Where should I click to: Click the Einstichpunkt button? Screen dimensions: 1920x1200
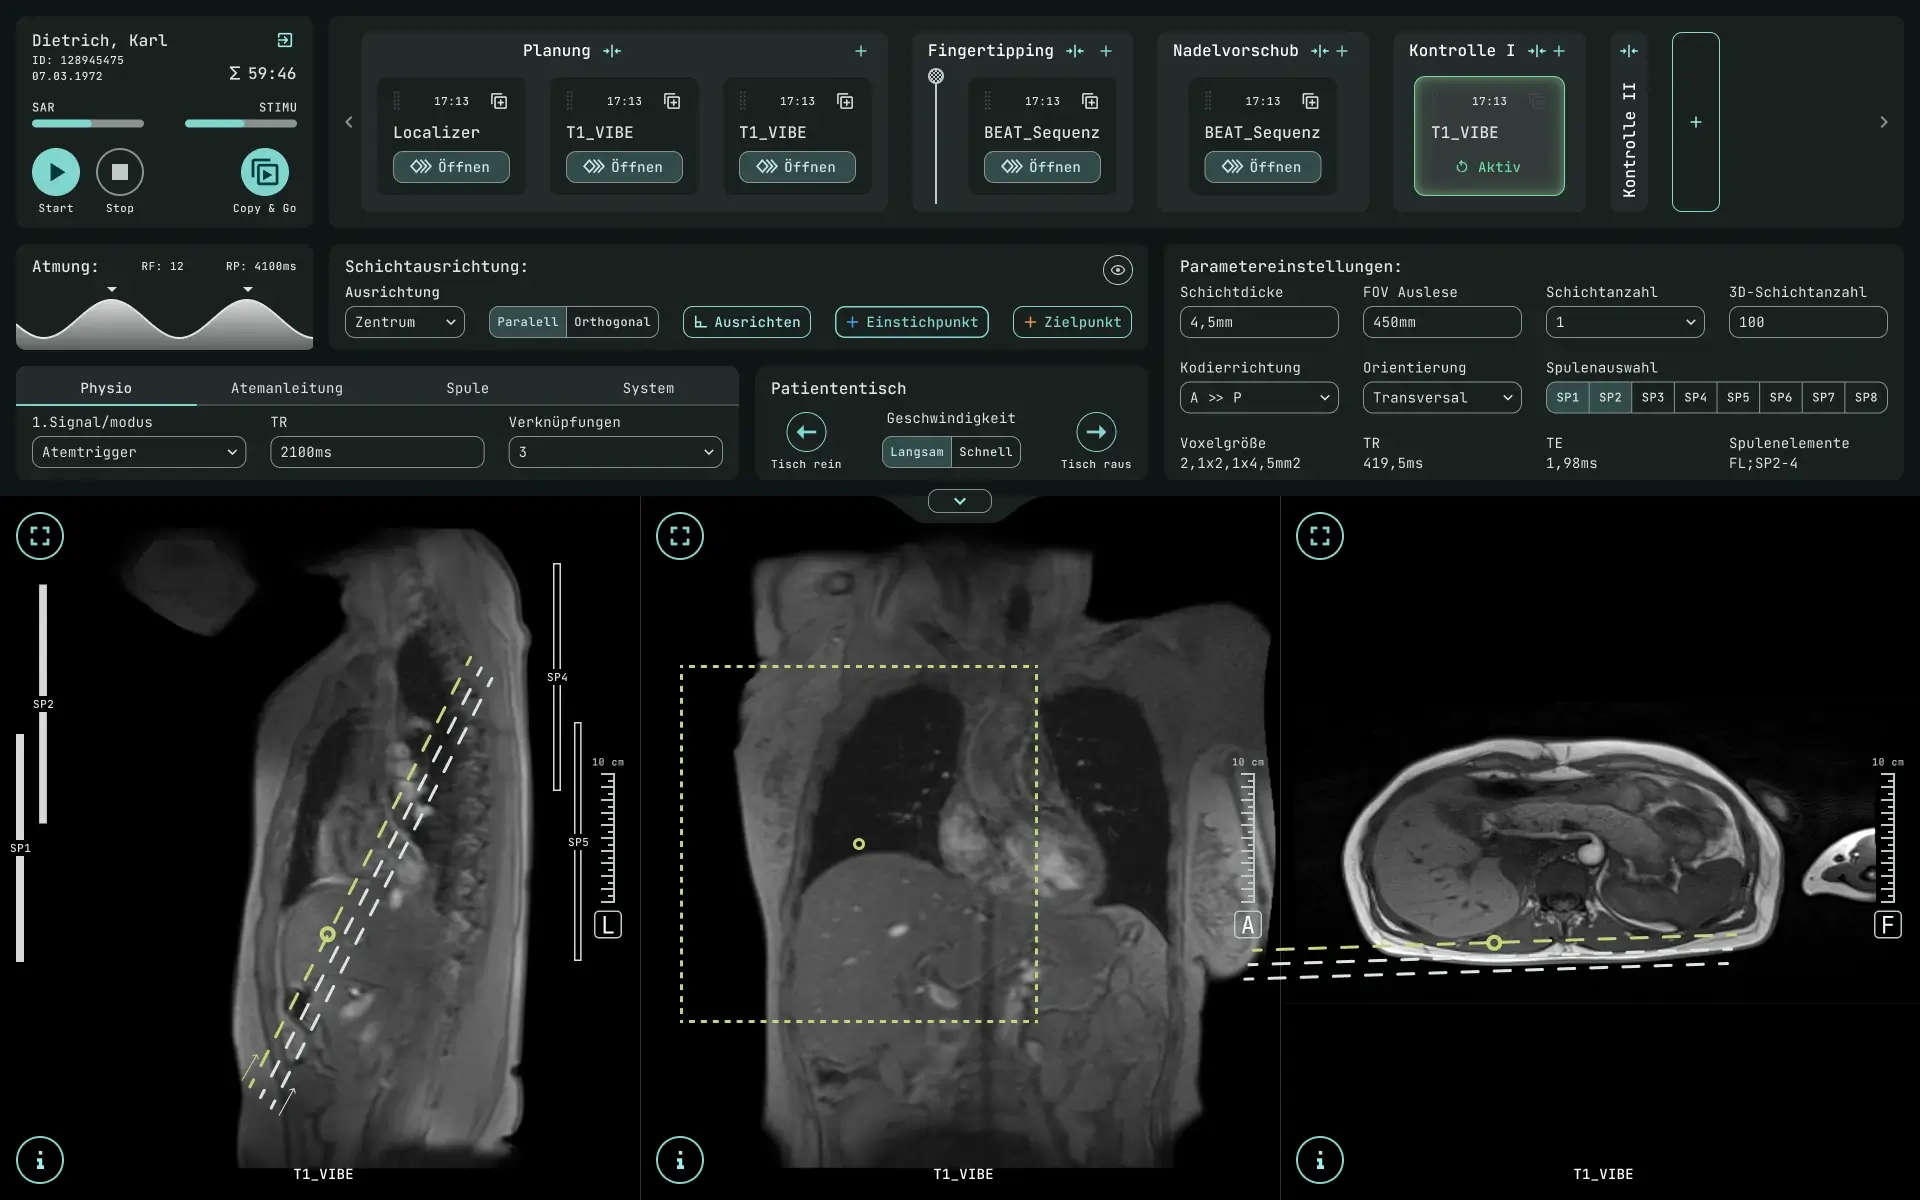pos(911,322)
